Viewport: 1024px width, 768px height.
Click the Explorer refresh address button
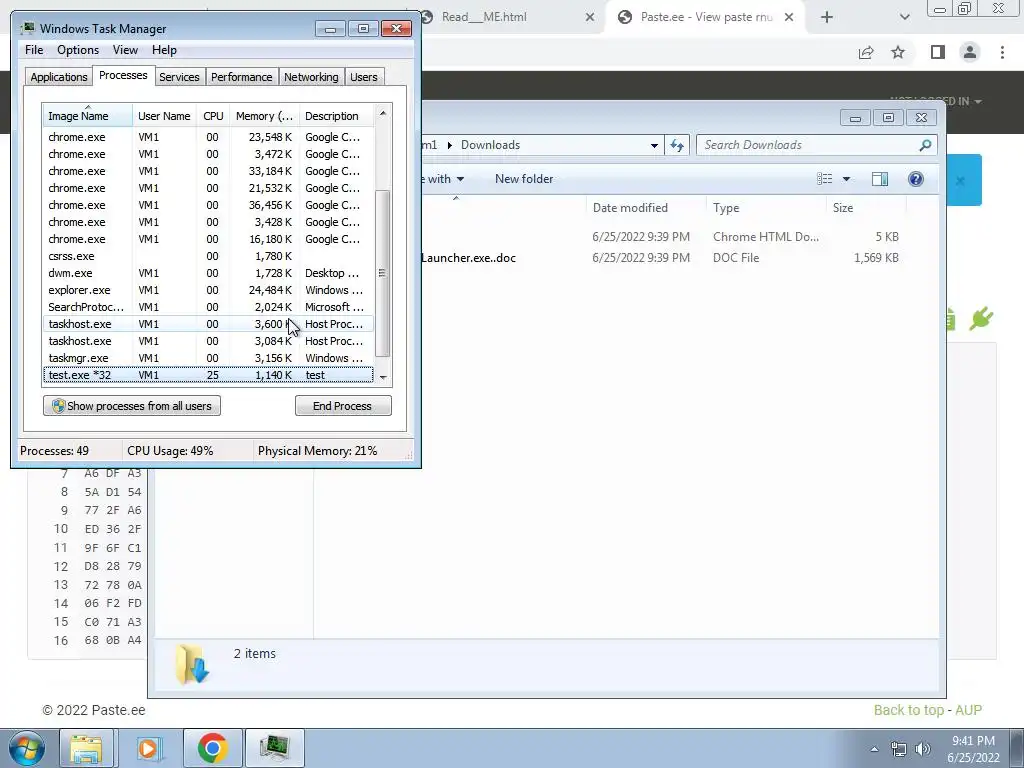point(677,145)
